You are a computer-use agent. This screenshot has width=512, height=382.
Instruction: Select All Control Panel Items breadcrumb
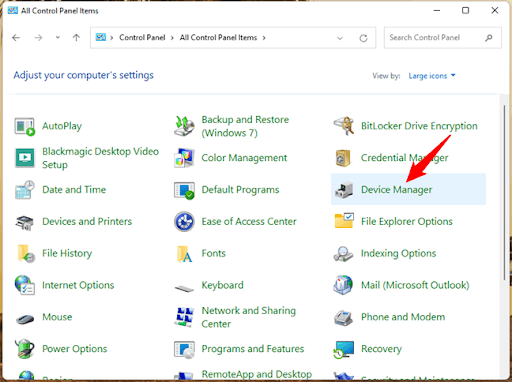[218, 38]
